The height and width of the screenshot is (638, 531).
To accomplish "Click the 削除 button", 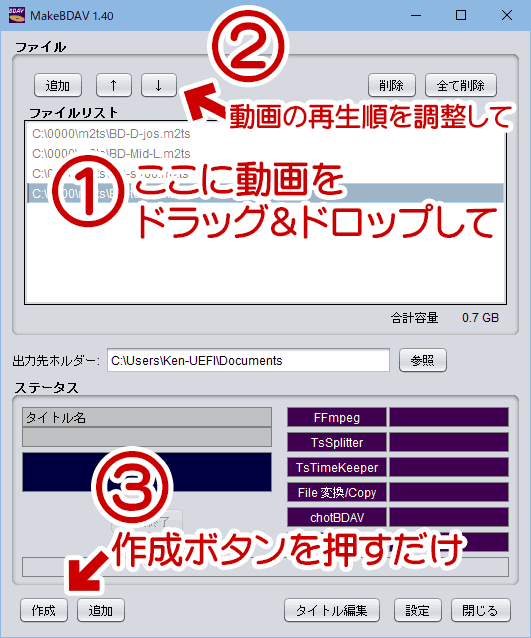I will click(x=391, y=85).
